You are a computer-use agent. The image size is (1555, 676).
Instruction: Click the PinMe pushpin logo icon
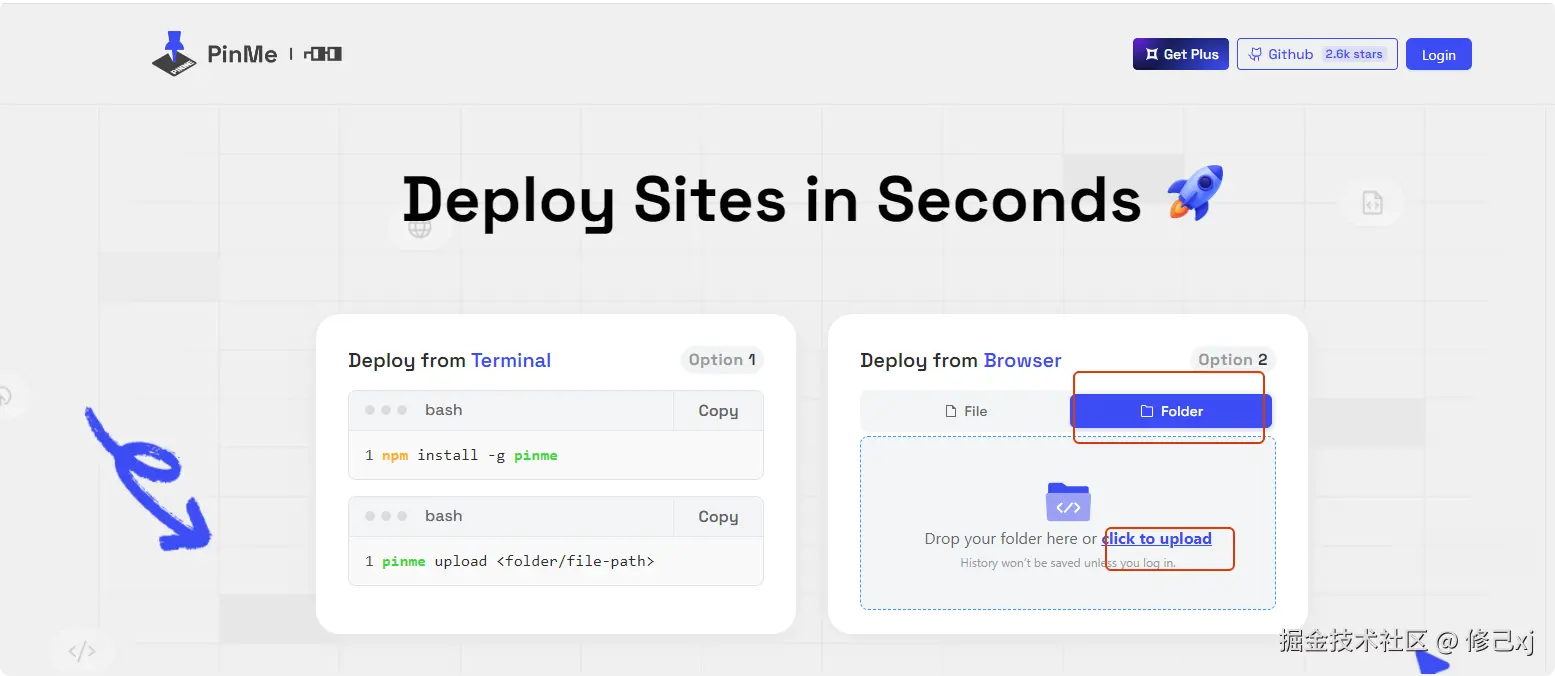tap(174, 54)
